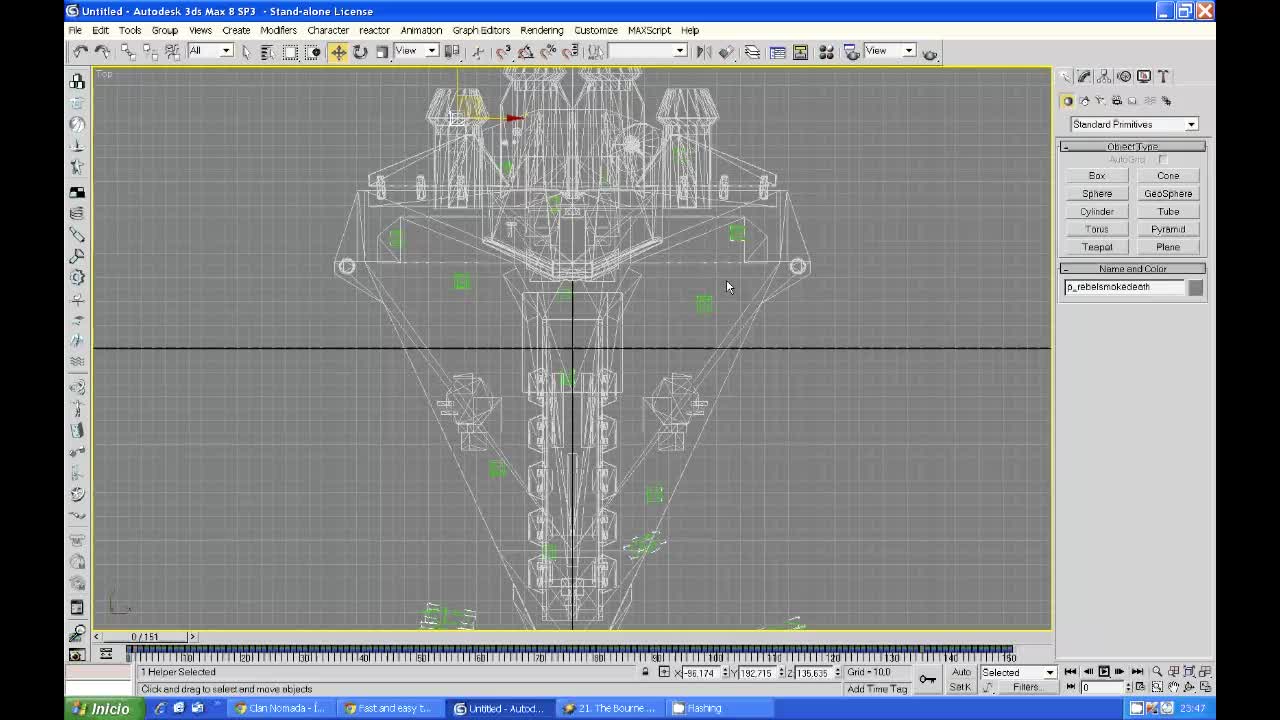Click the Cylinder primitive button
The height and width of the screenshot is (720, 1280).
click(1097, 212)
